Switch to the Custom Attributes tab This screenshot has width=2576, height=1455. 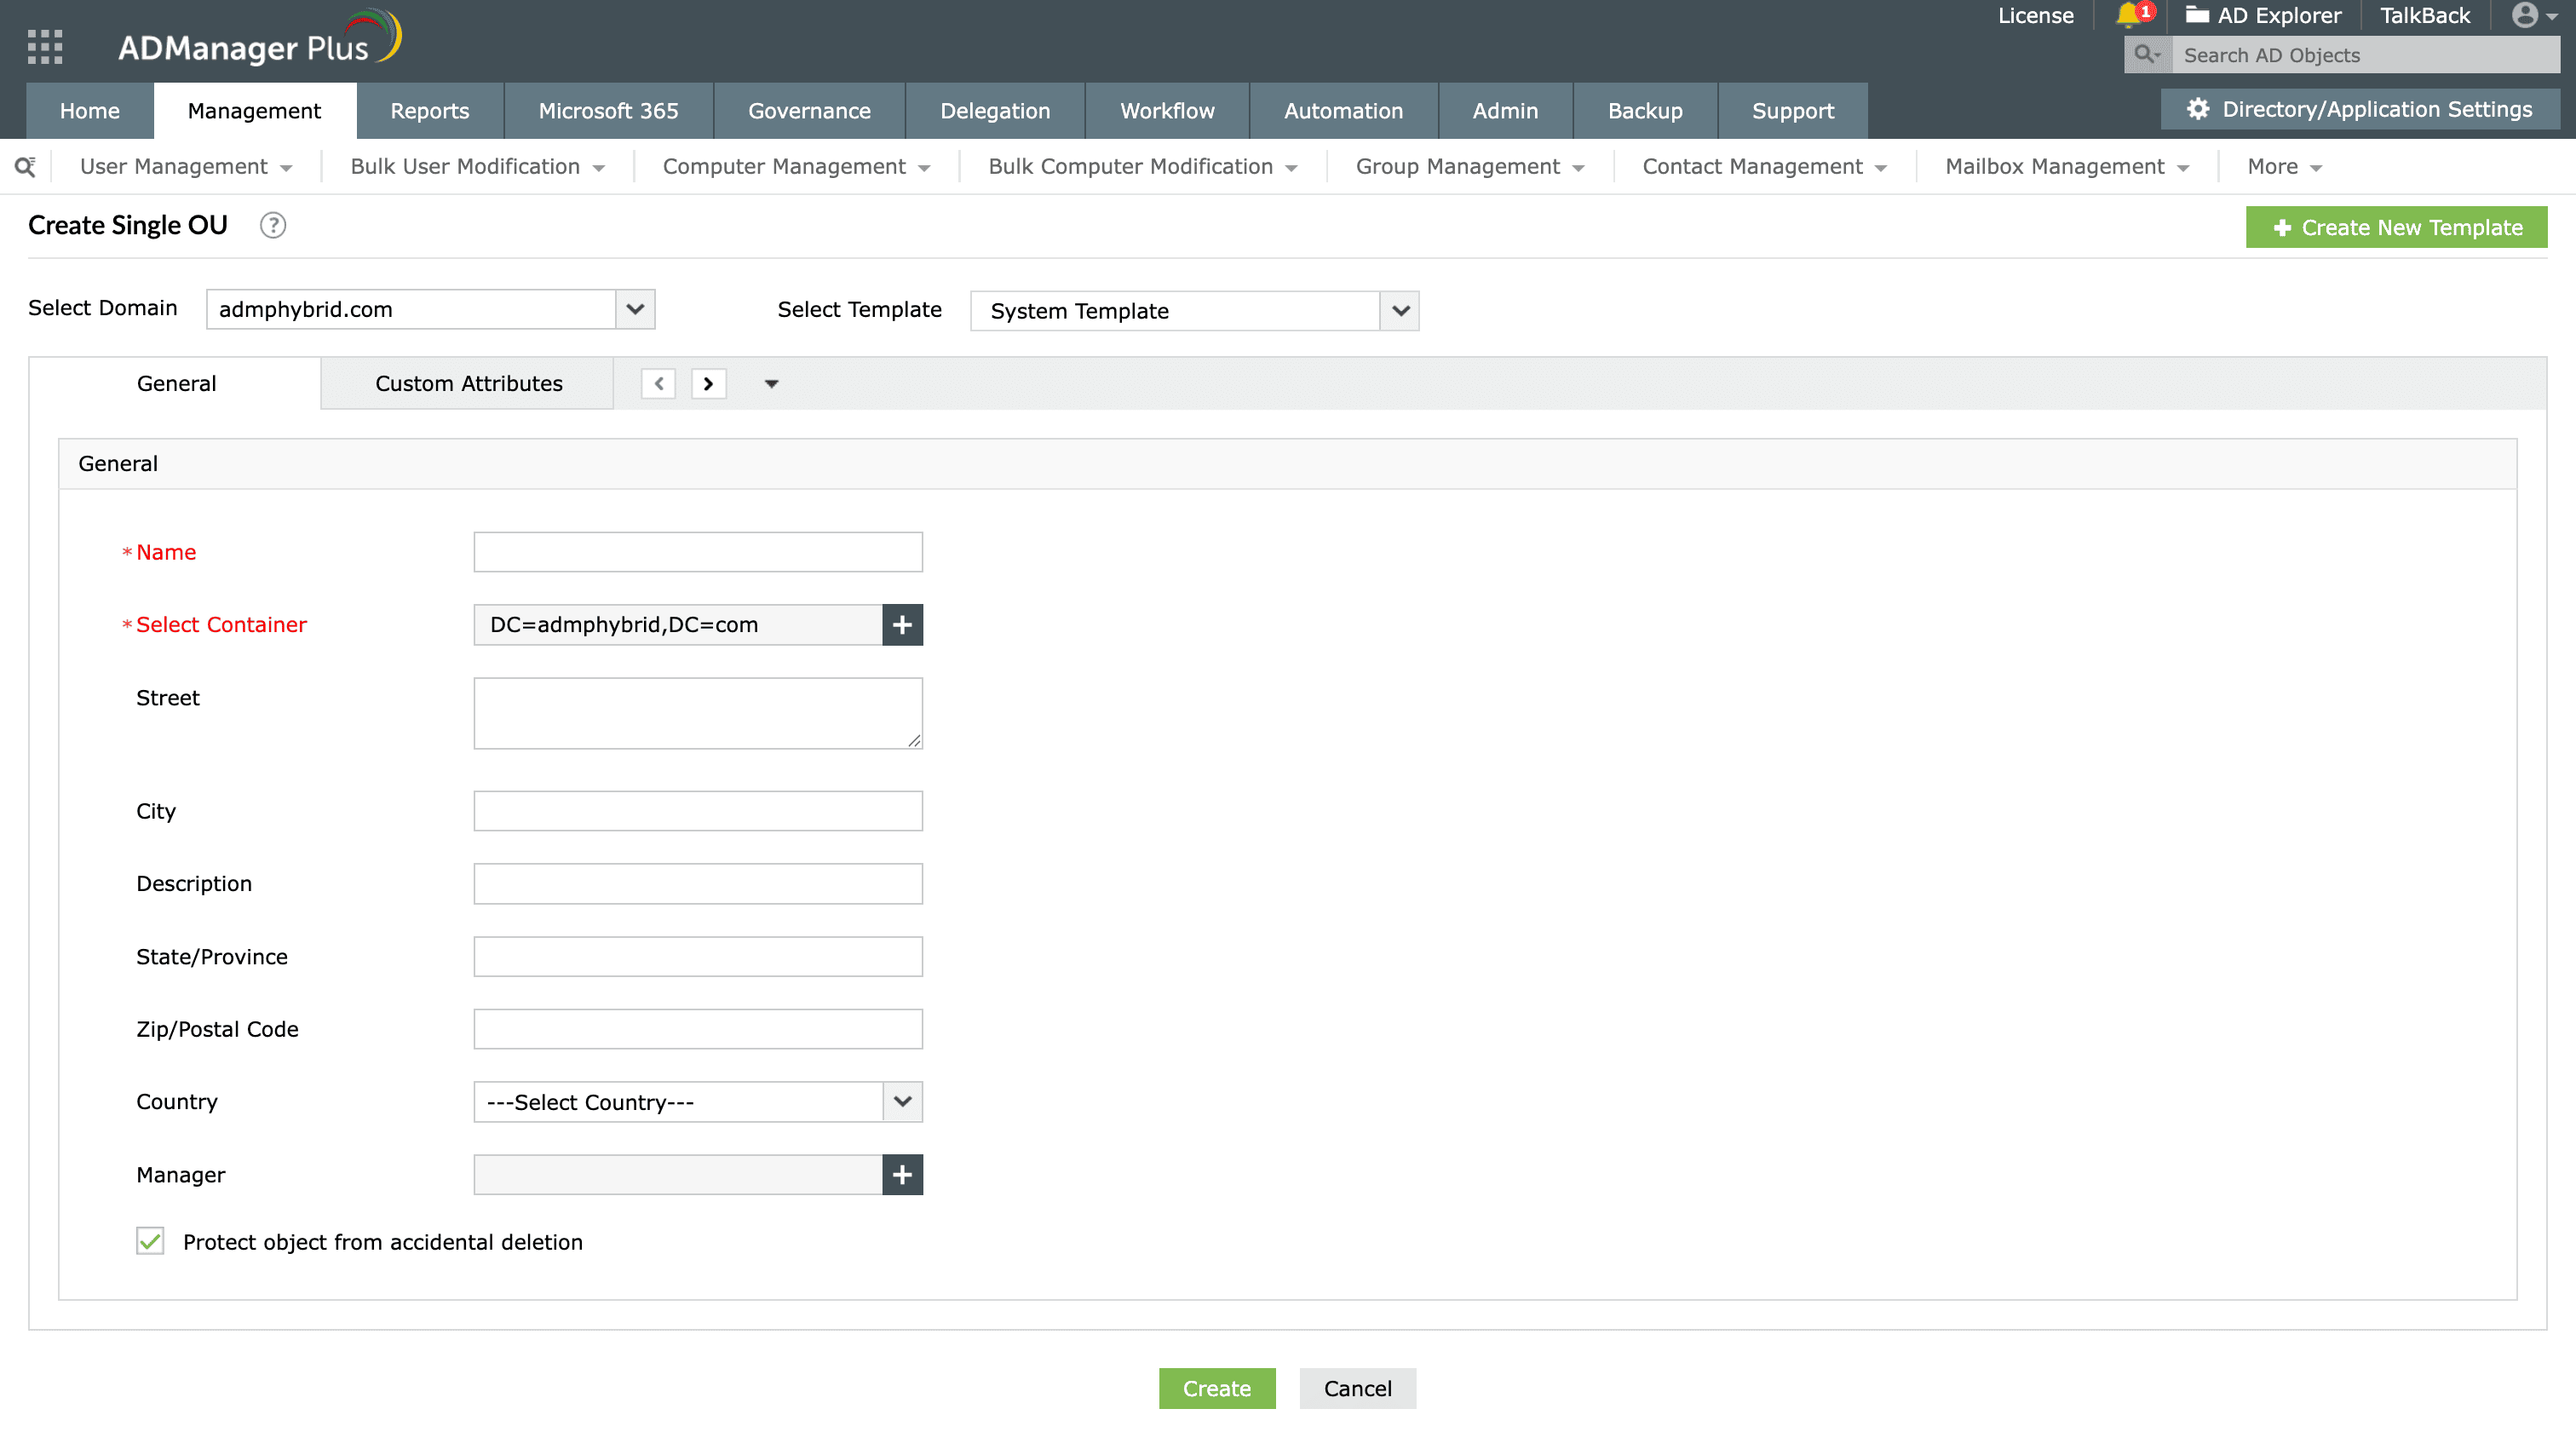click(468, 383)
